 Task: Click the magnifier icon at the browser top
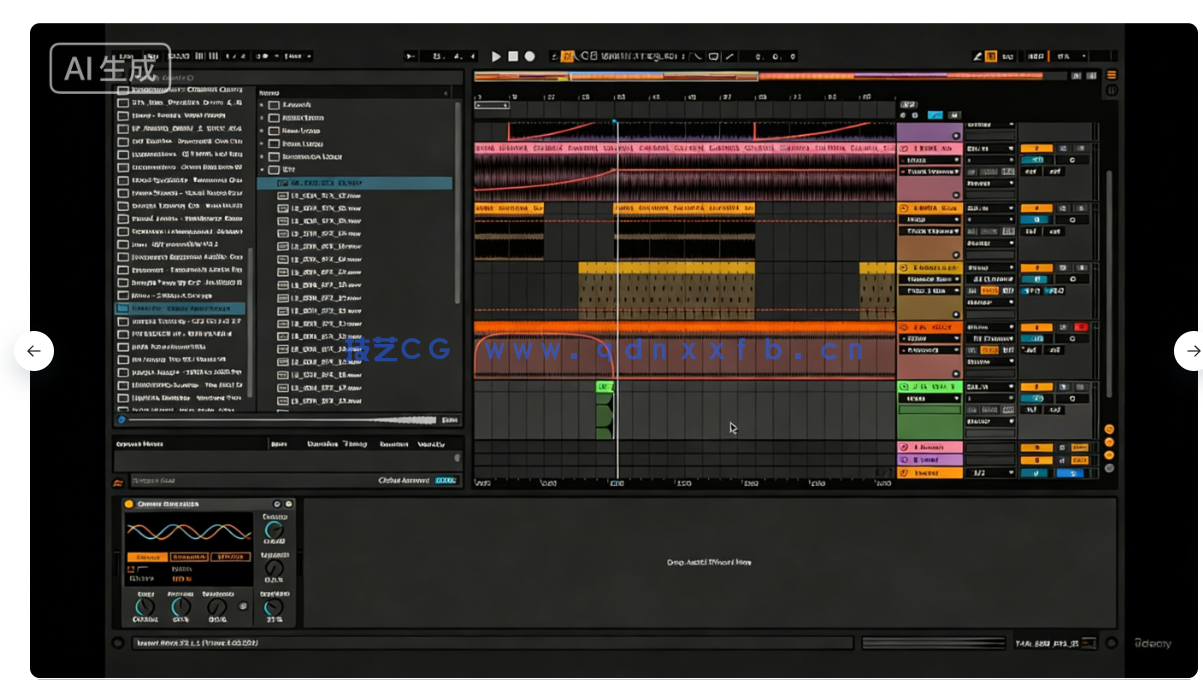(x=190, y=78)
